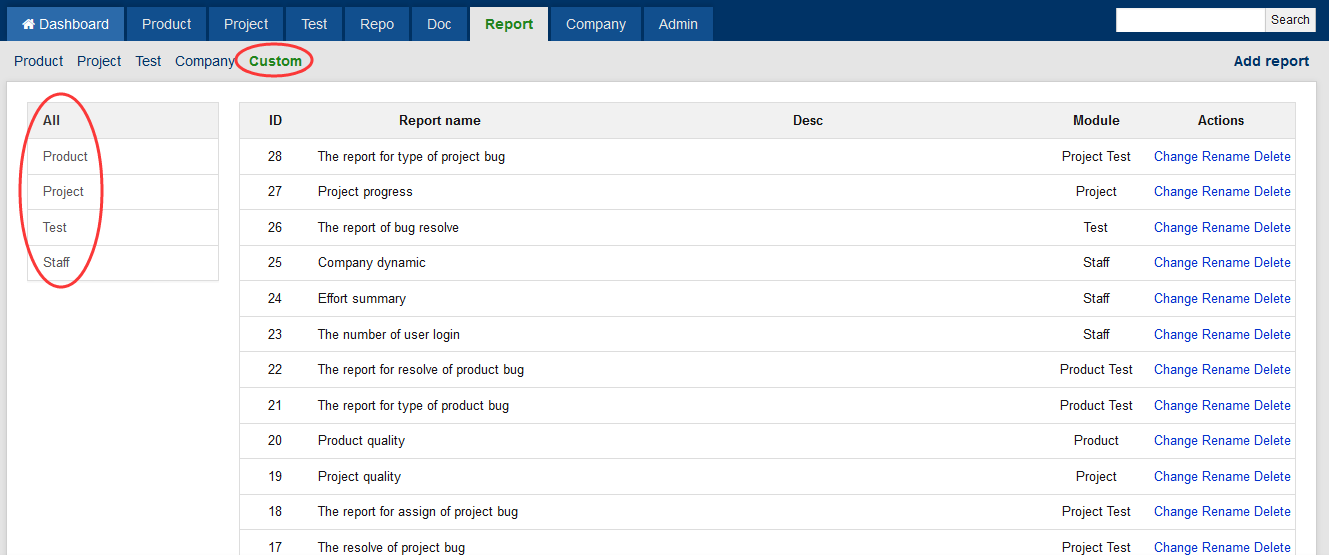
Task: Open the Company submenu under Report
Action: tap(204, 61)
